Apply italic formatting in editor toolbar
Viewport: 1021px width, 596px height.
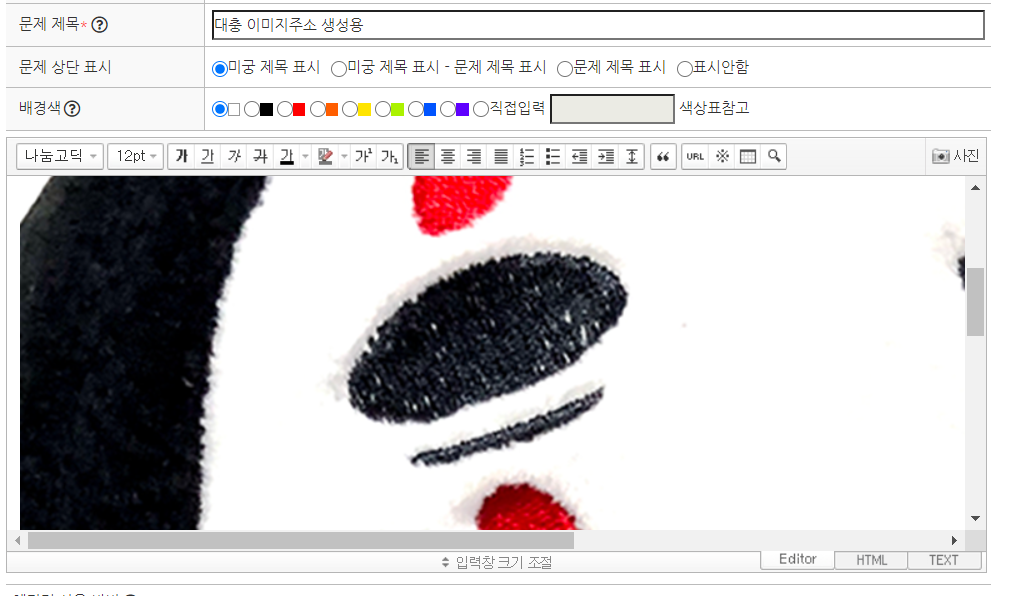234,156
